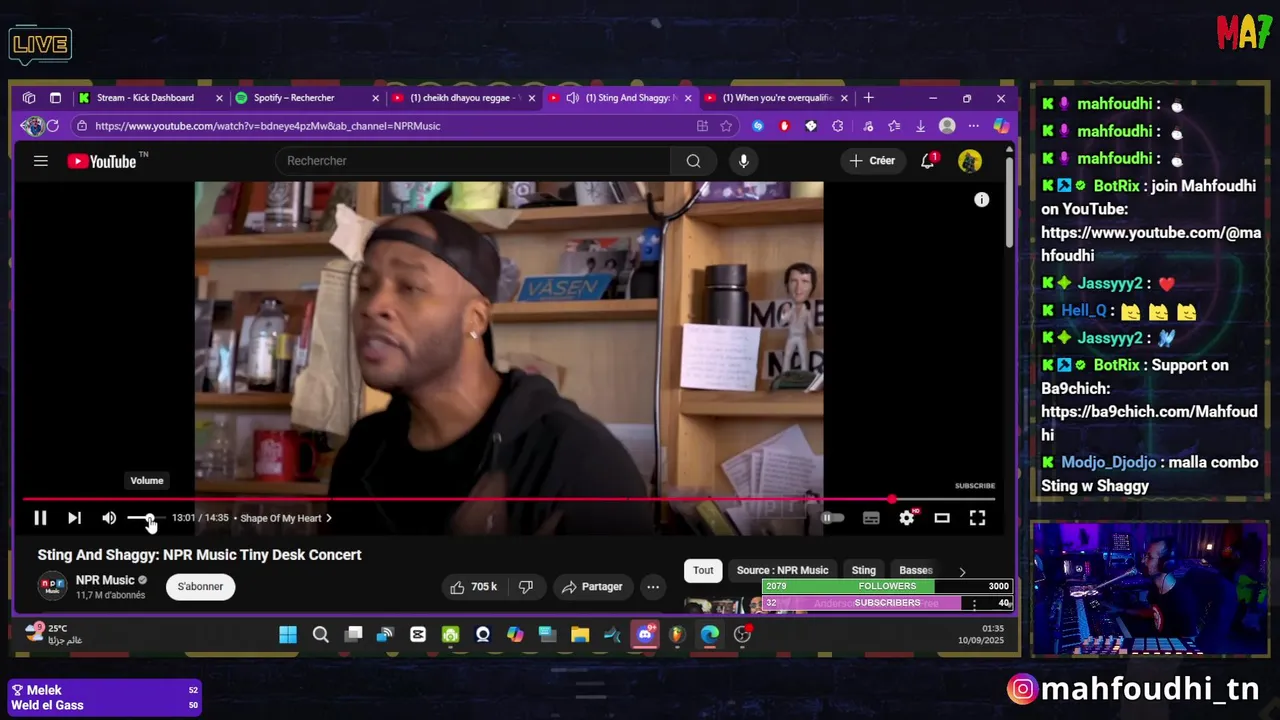
Task: Open the tab actions menu icon
Action: pyautogui.click(x=29, y=98)
